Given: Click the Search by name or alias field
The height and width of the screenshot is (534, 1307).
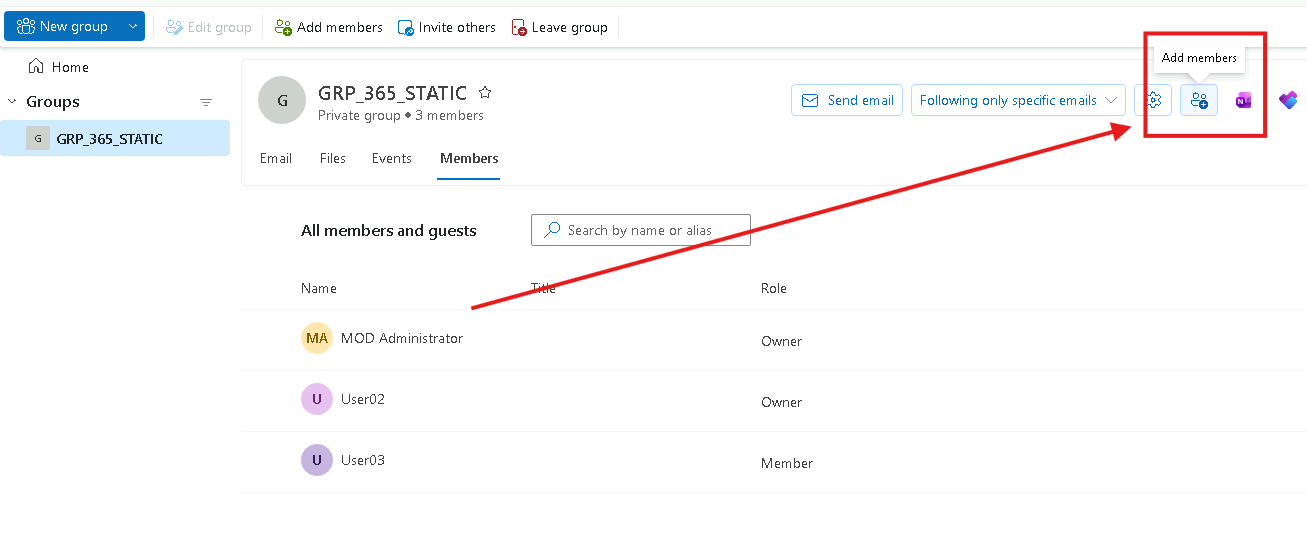Looking at the screenshot, I should 641,230.
